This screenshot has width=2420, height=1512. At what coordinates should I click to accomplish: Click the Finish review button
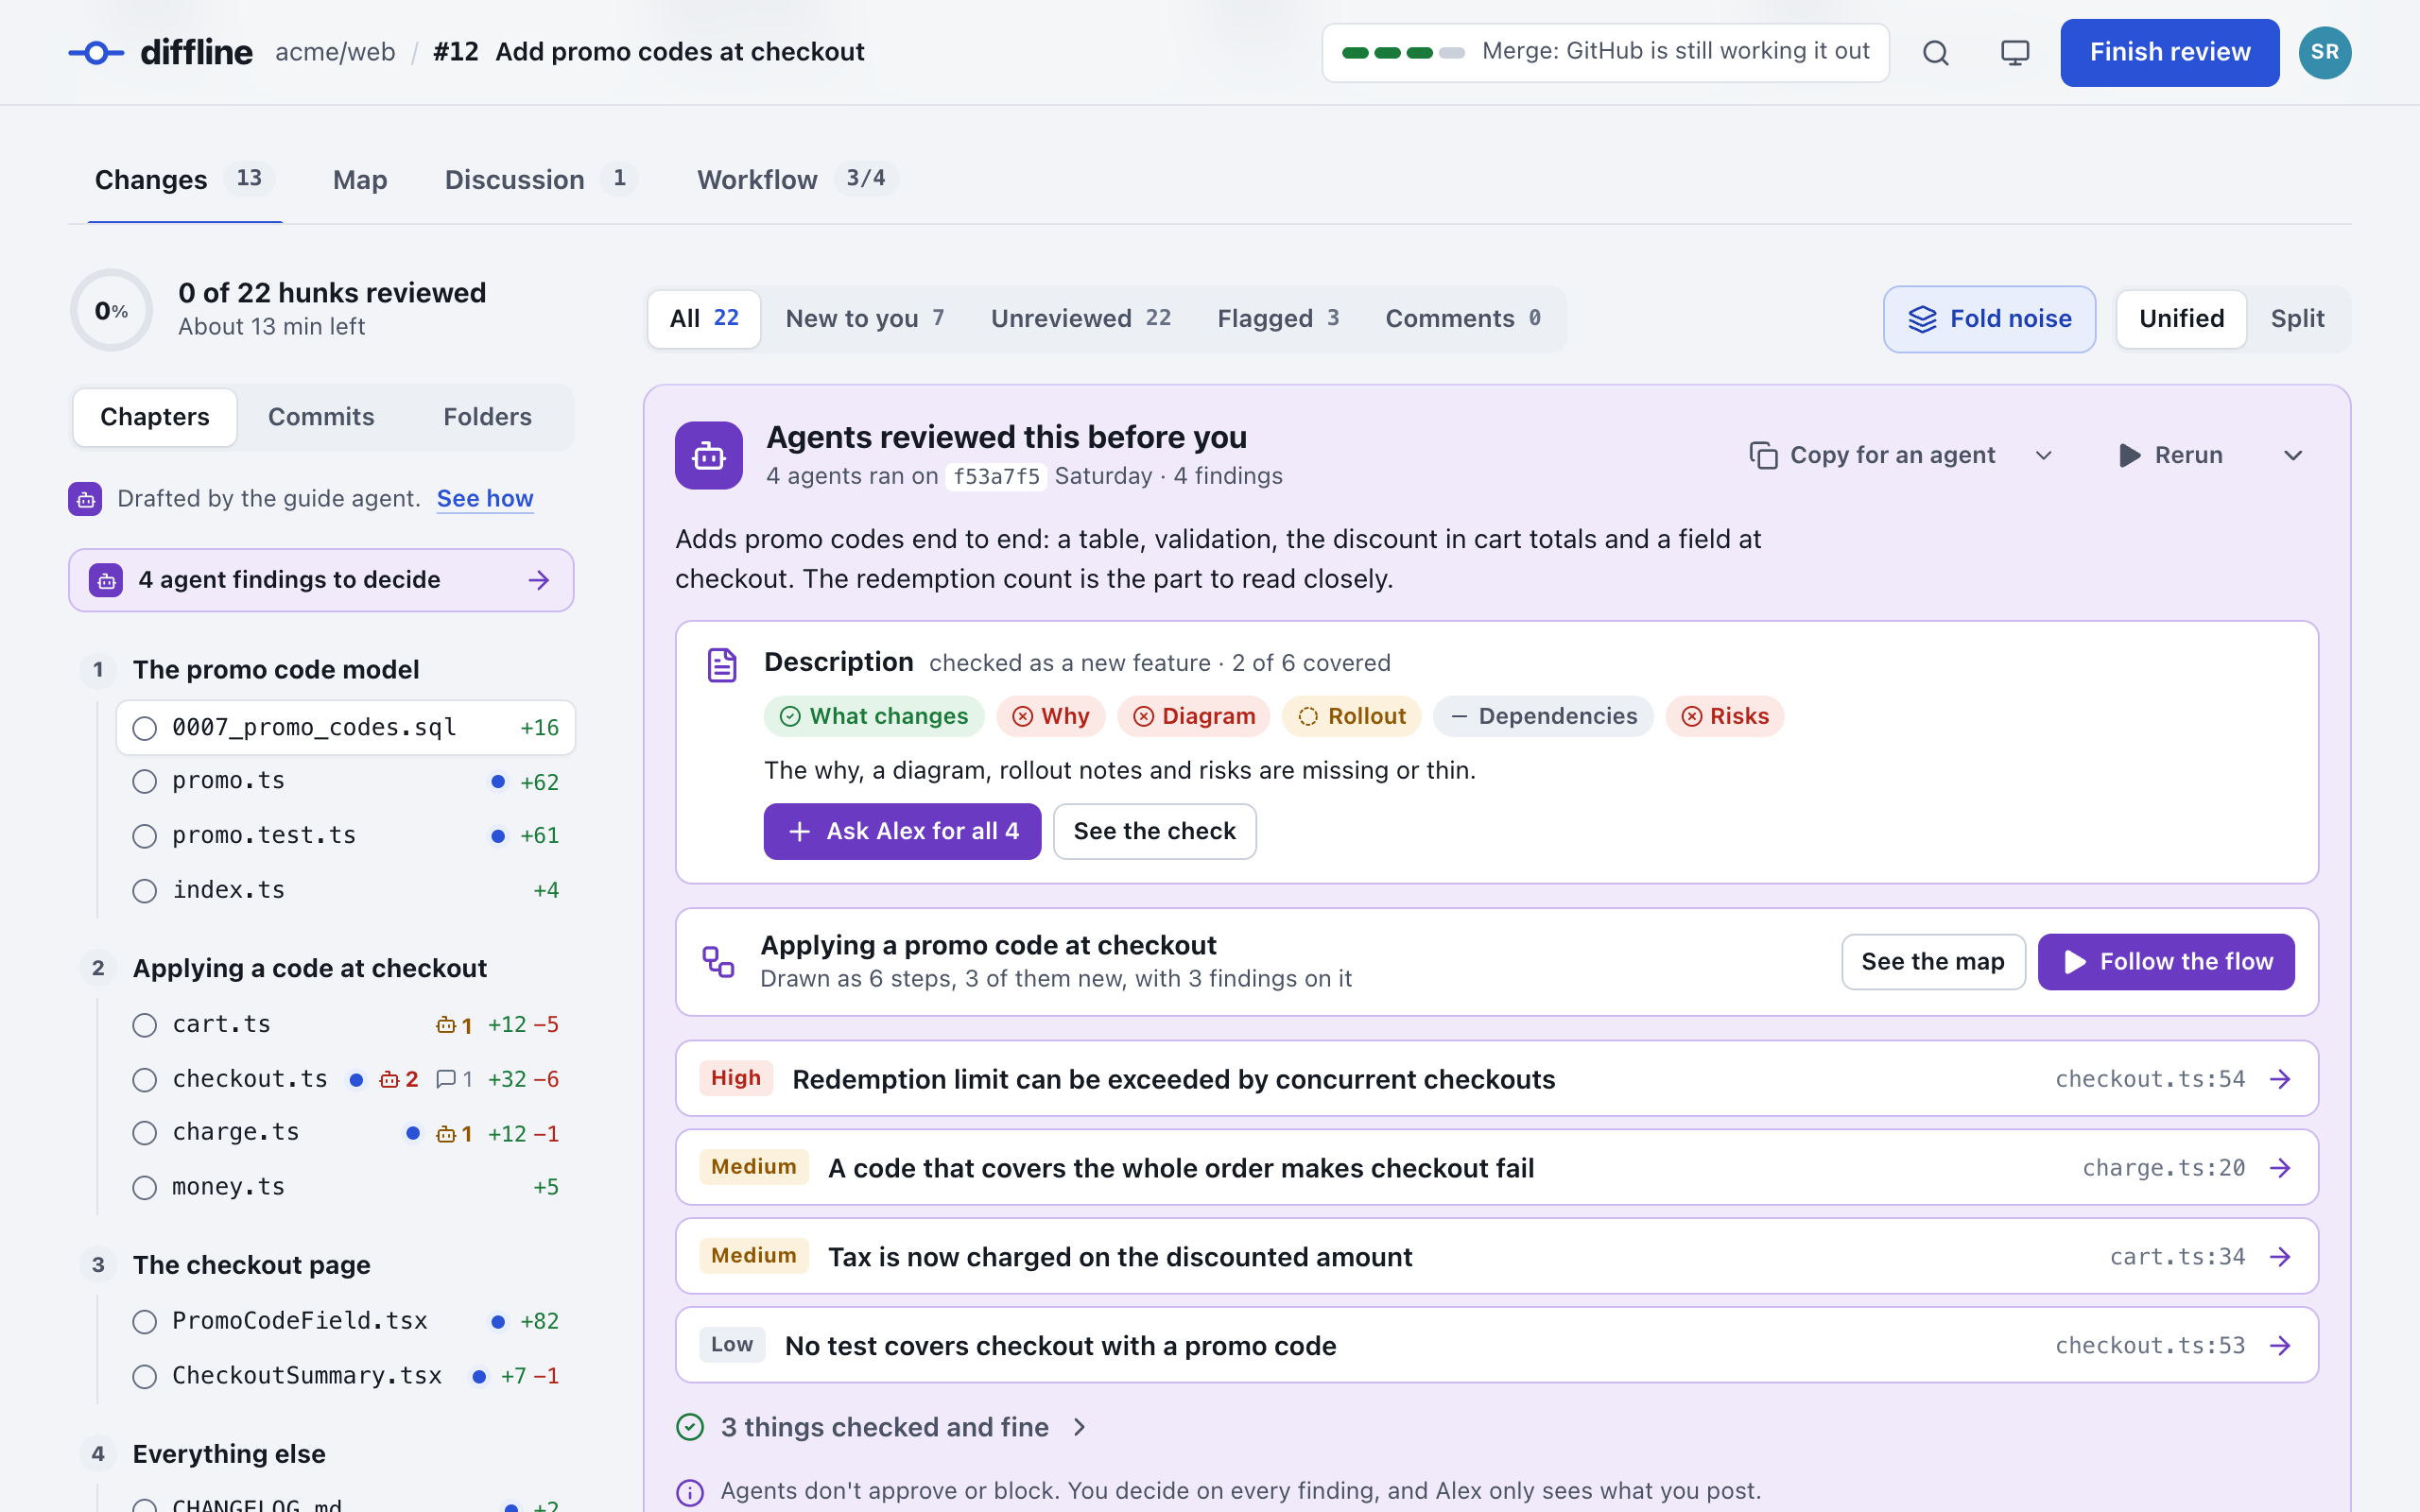[2170, 52]
